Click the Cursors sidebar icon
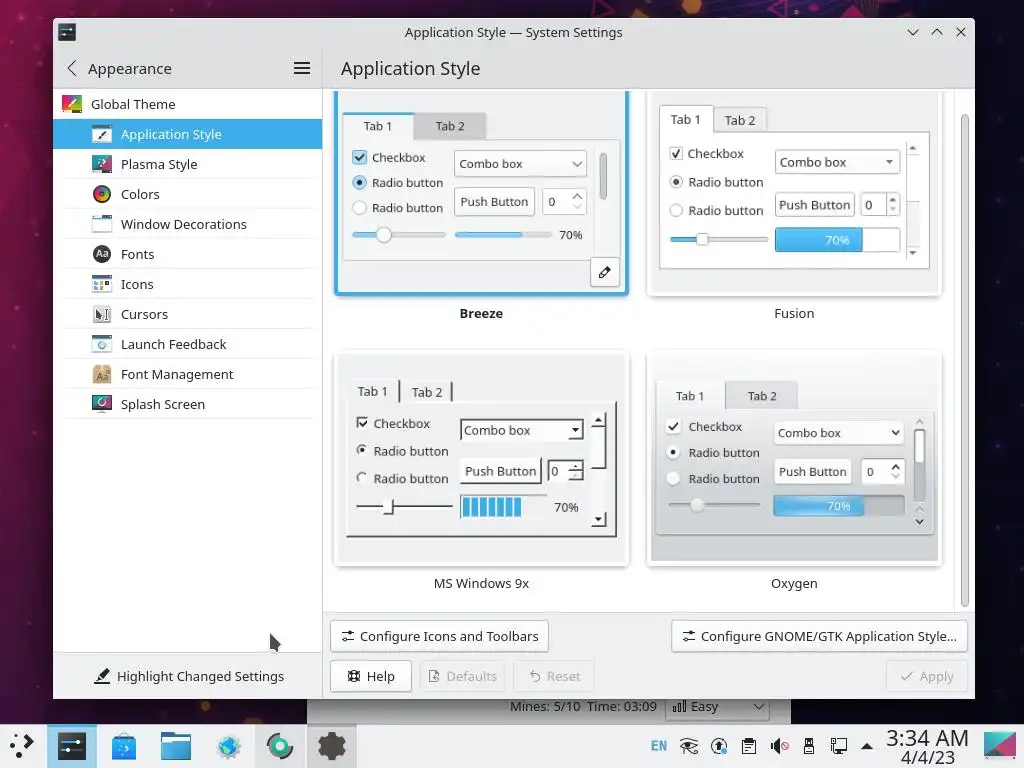Image resolution: width=1024 pixels, height=768 pixels. 102,314
